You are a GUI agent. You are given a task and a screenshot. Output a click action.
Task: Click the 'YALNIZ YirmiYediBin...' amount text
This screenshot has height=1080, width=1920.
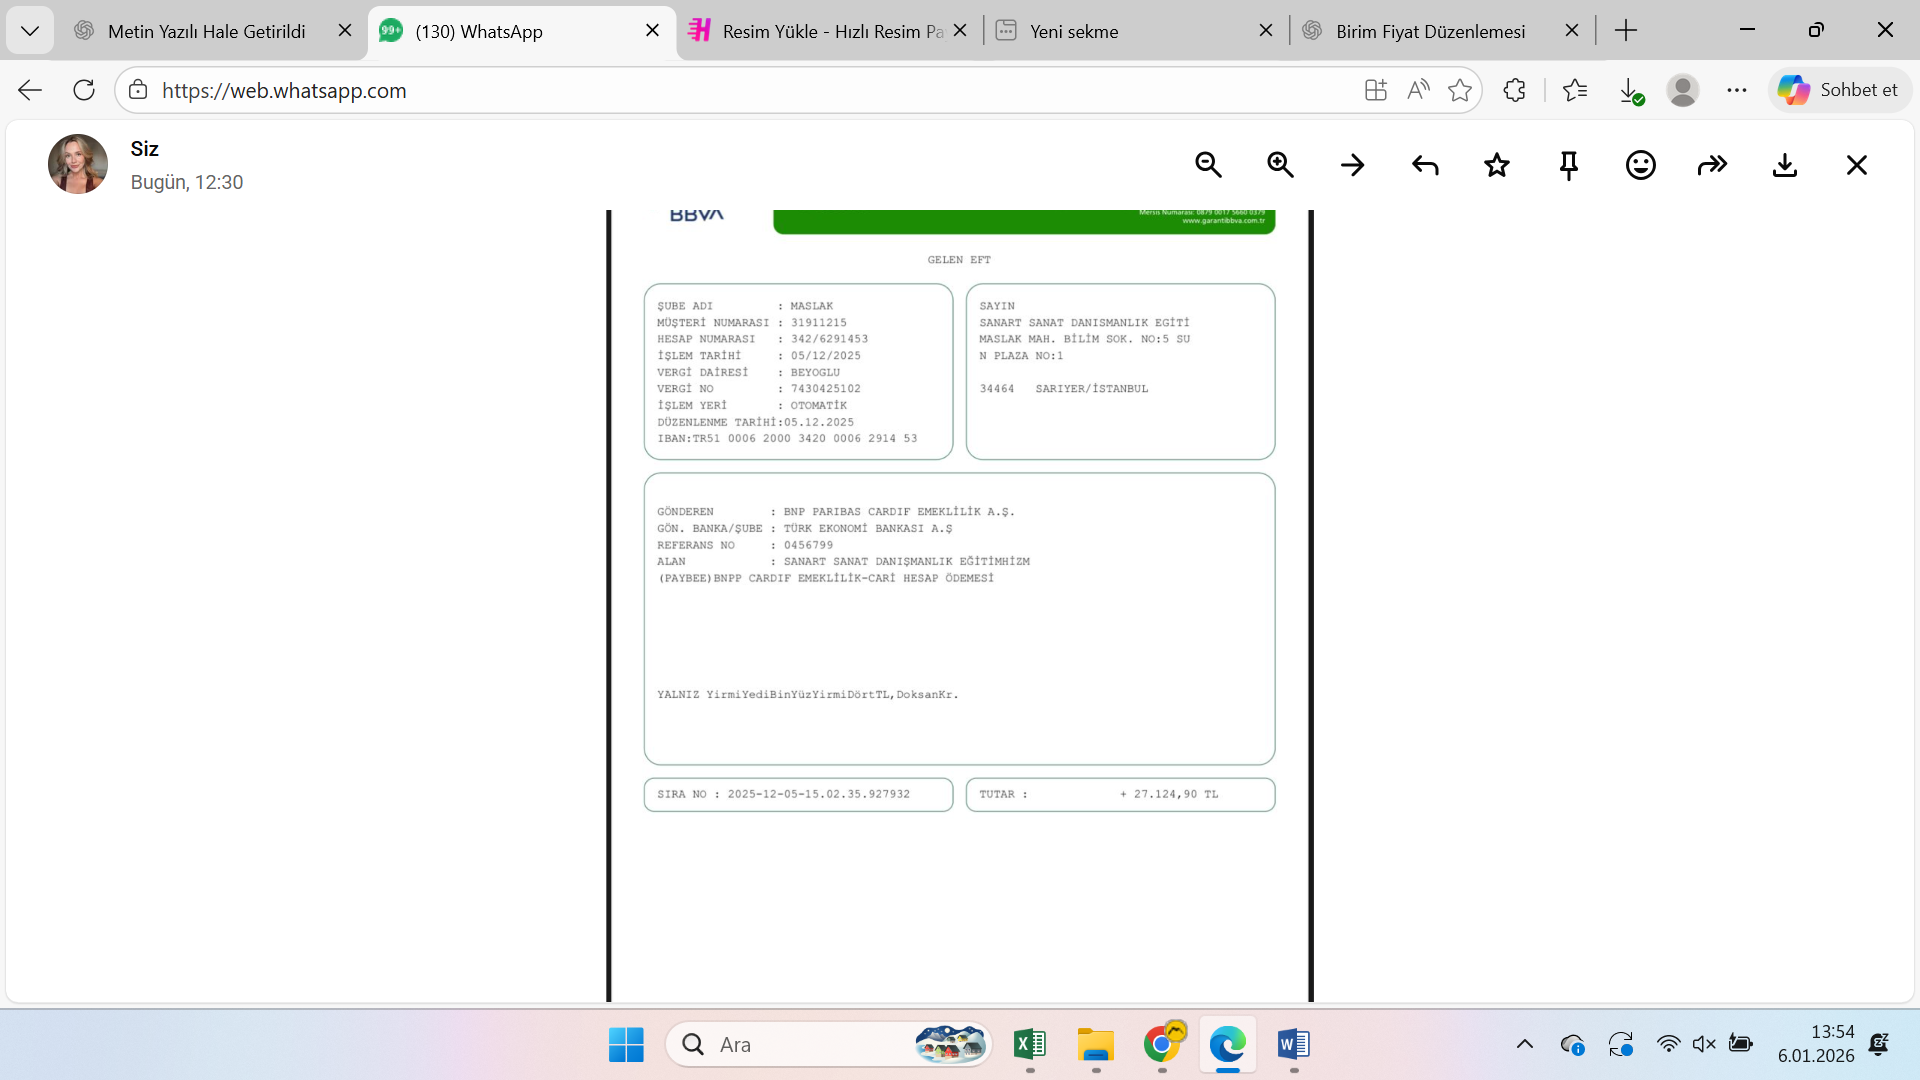tap(807, 694)
